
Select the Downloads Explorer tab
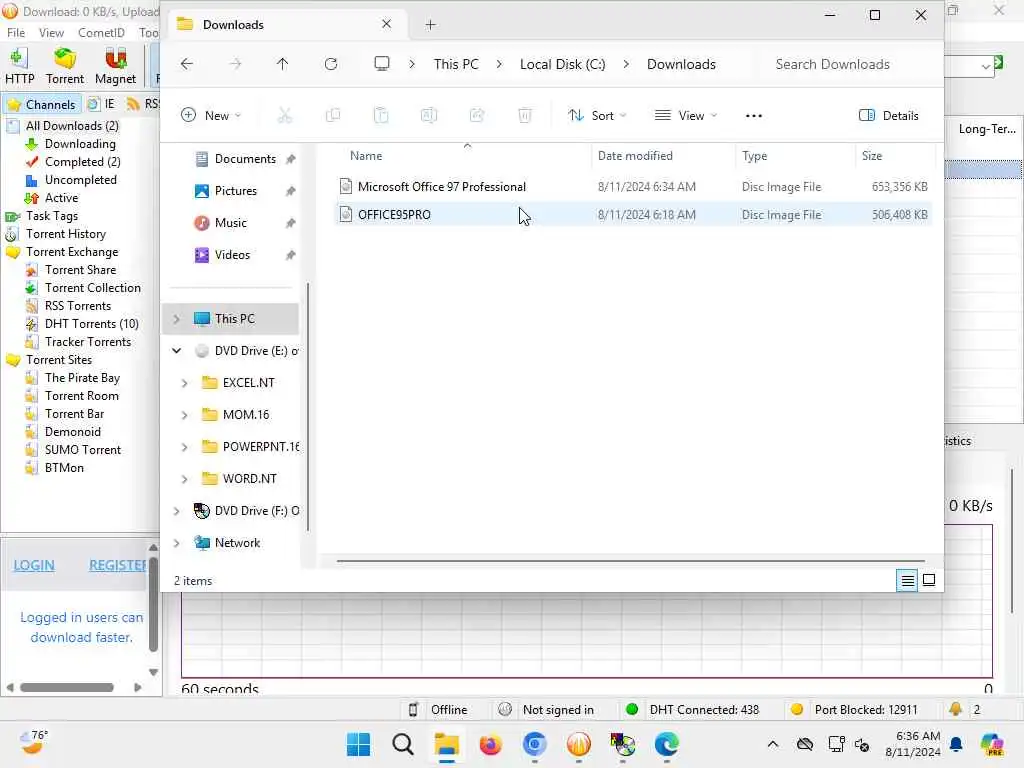[287, 25]
